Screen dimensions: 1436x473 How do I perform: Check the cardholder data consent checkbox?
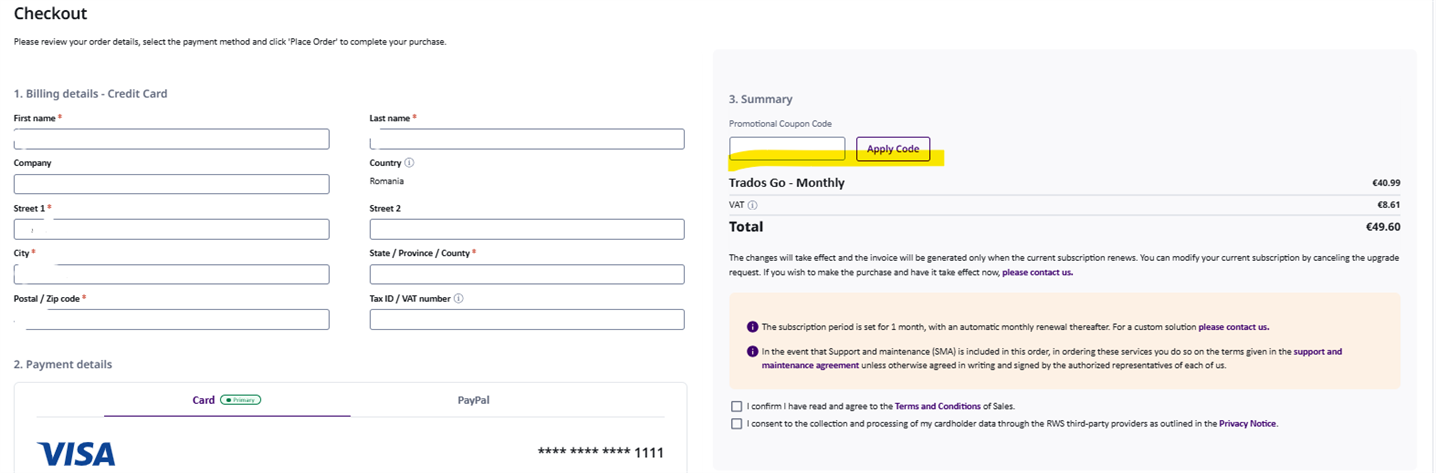[737, 424]
